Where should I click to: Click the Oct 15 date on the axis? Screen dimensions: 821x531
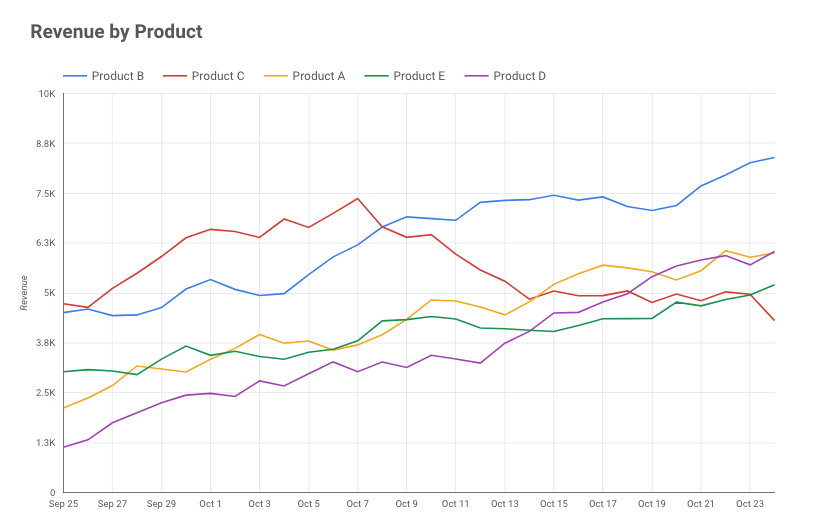point(554,504)
